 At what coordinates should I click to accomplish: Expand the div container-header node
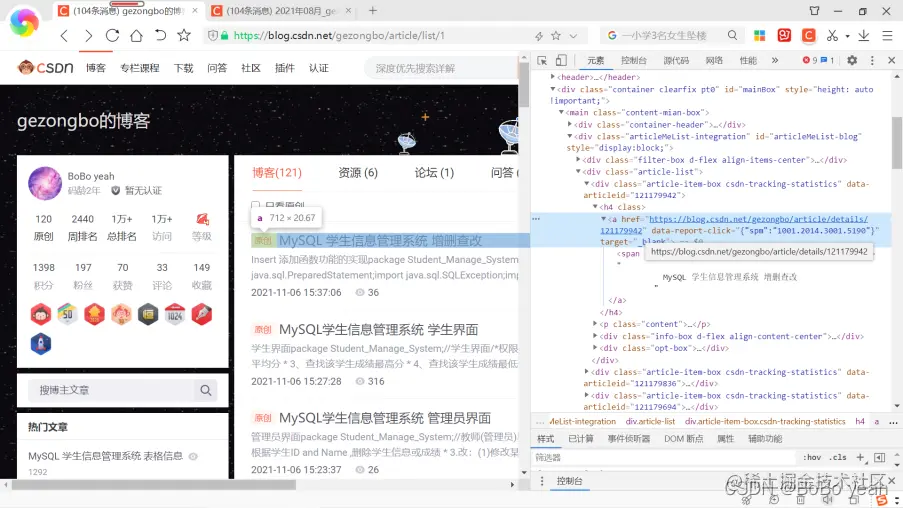coord(570,124)
